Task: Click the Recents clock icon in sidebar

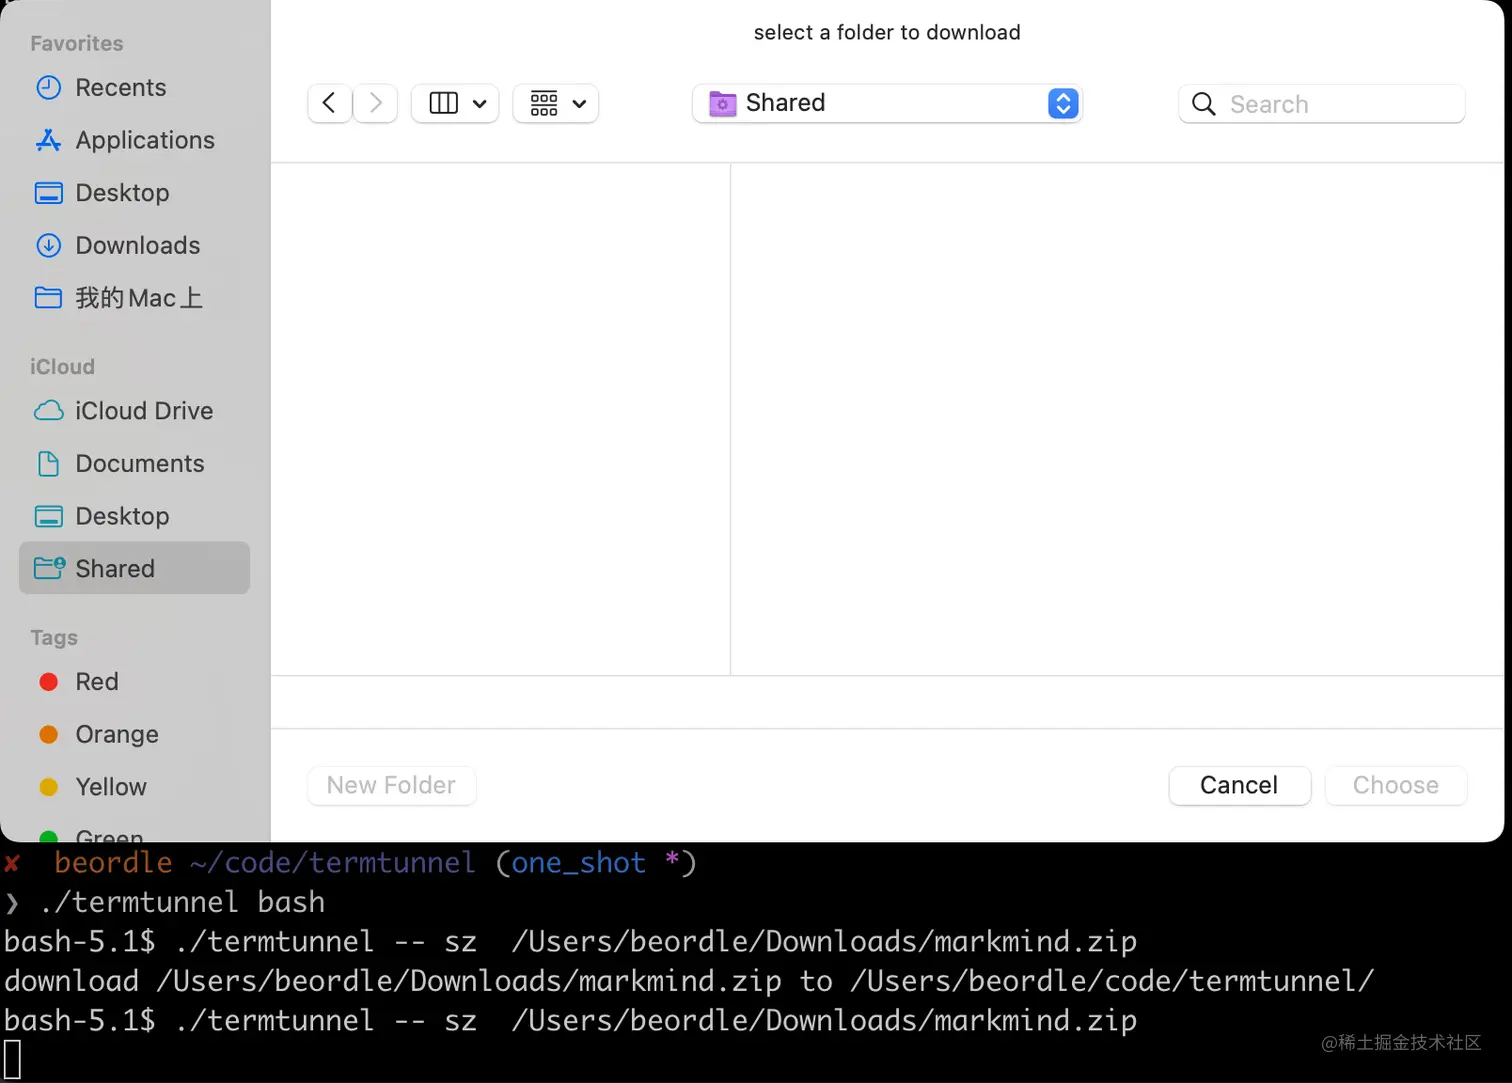Action: pyautogui.click(x=48, y=88)
